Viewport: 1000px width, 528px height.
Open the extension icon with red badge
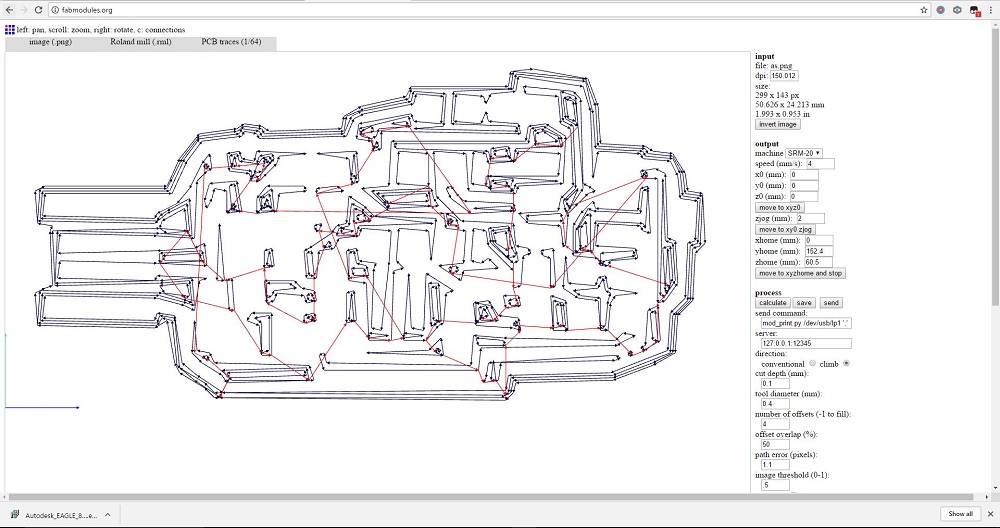[974, 10]
